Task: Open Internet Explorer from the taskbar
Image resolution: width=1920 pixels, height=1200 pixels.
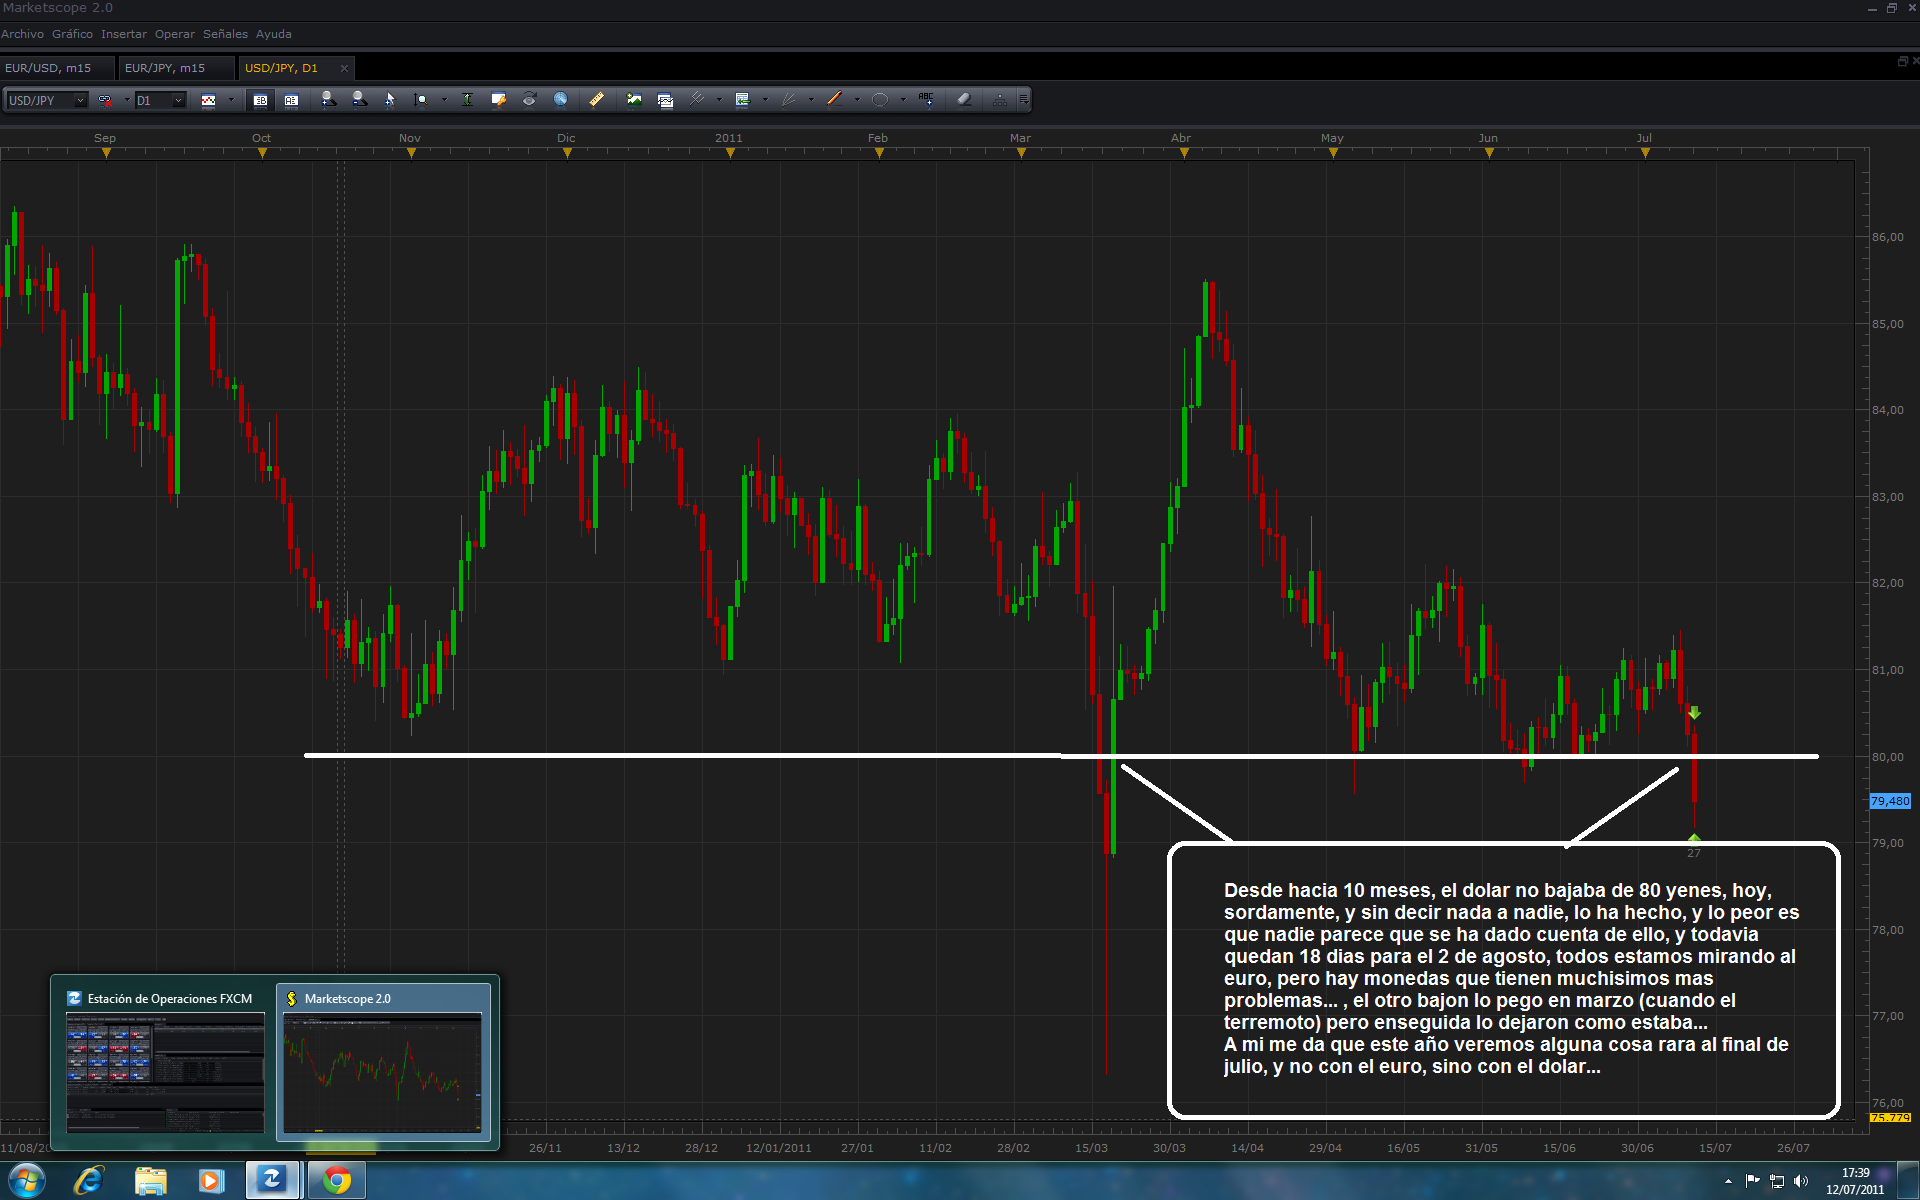Action: tap(89, 1181)
